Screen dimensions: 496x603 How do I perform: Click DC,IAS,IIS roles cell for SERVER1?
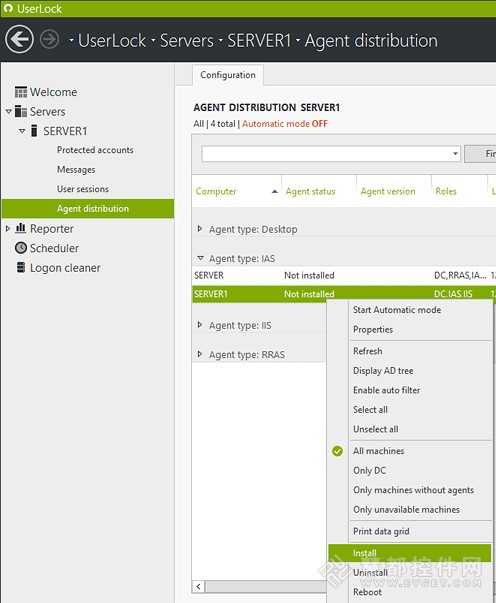click(453, 294)
